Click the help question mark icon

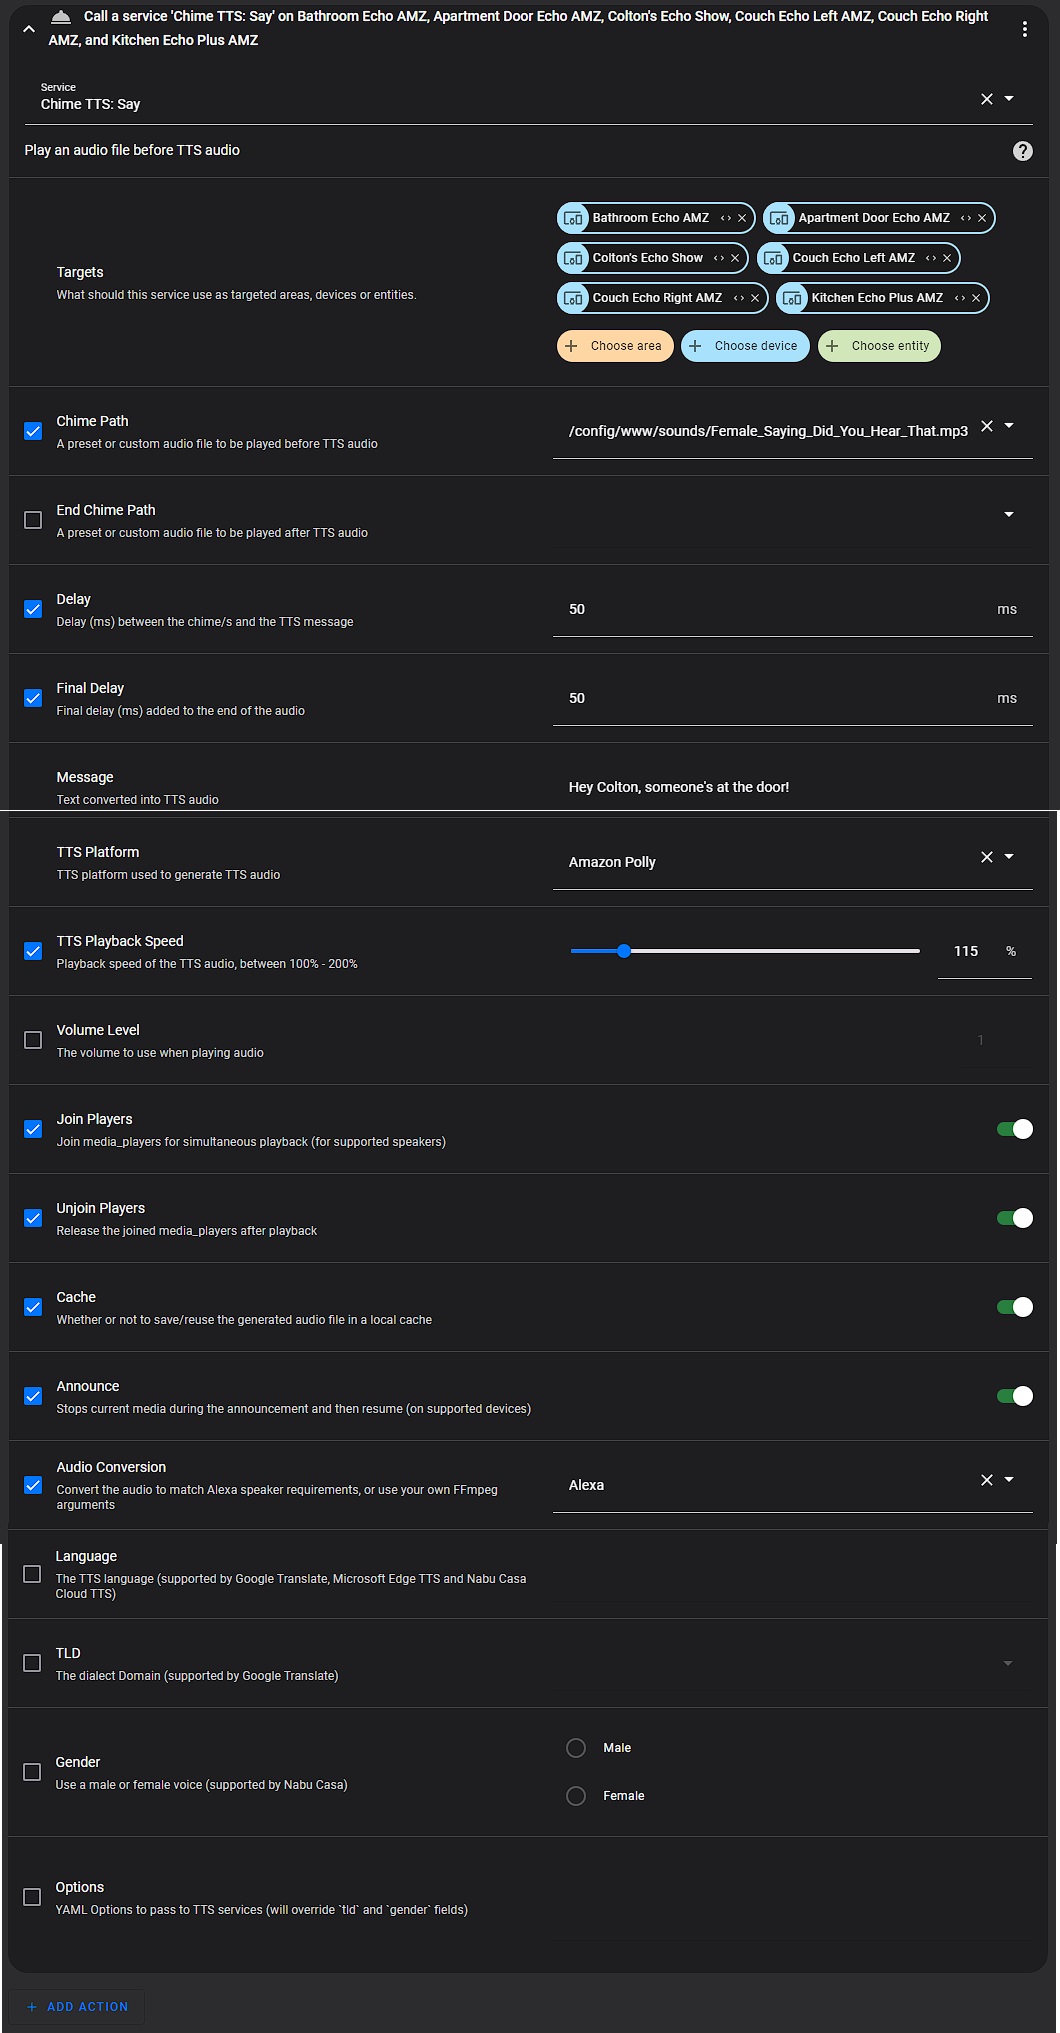(x=1022, y=151)
